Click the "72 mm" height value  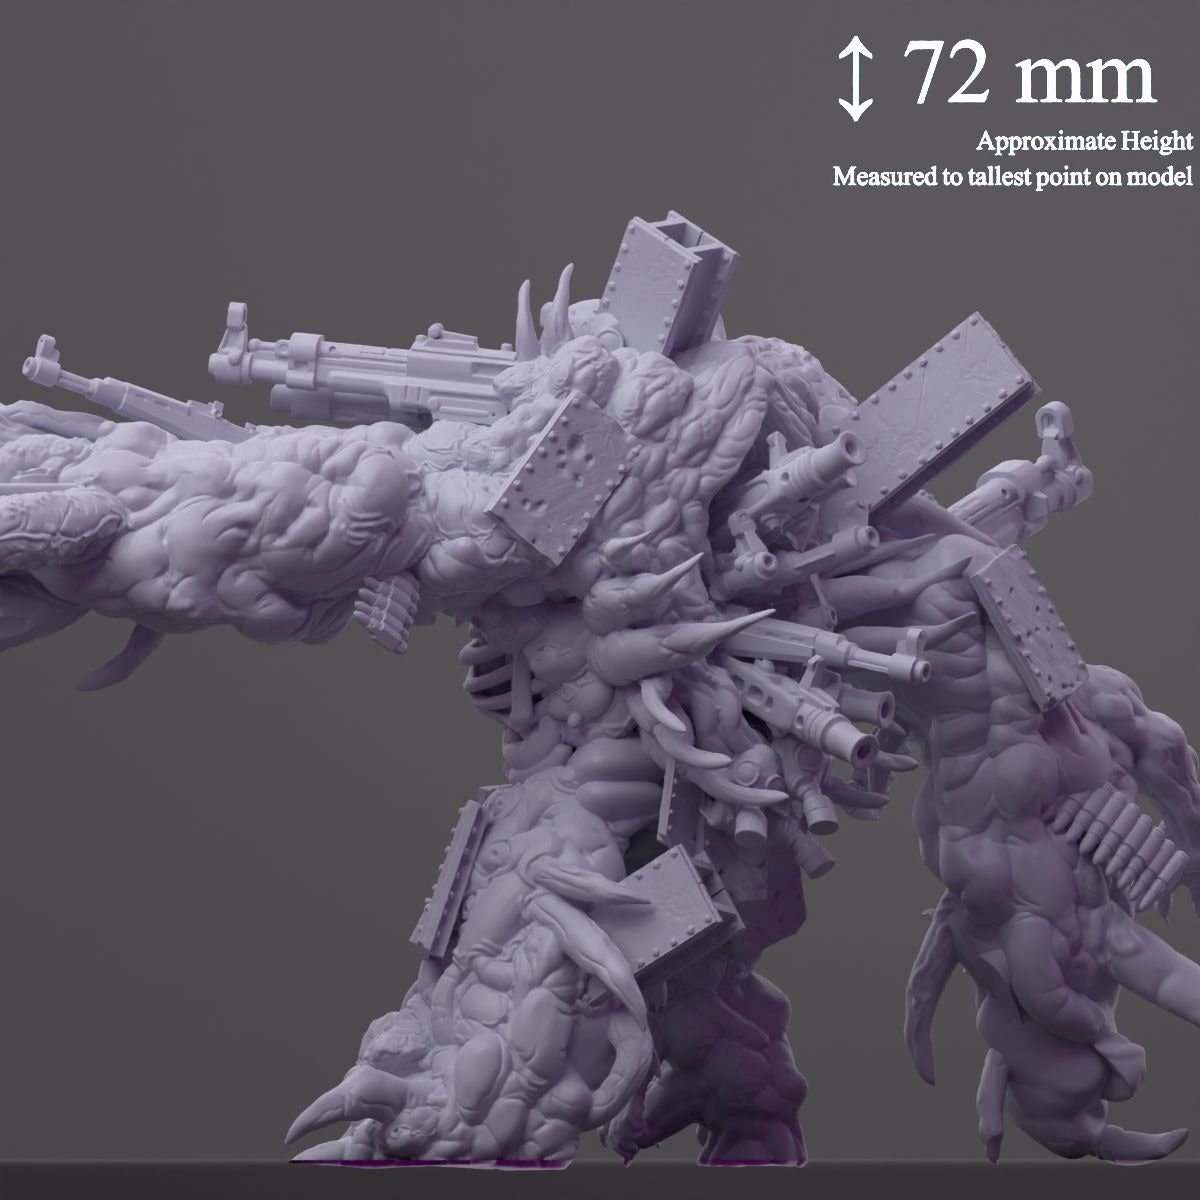(x=1030, y=75)
